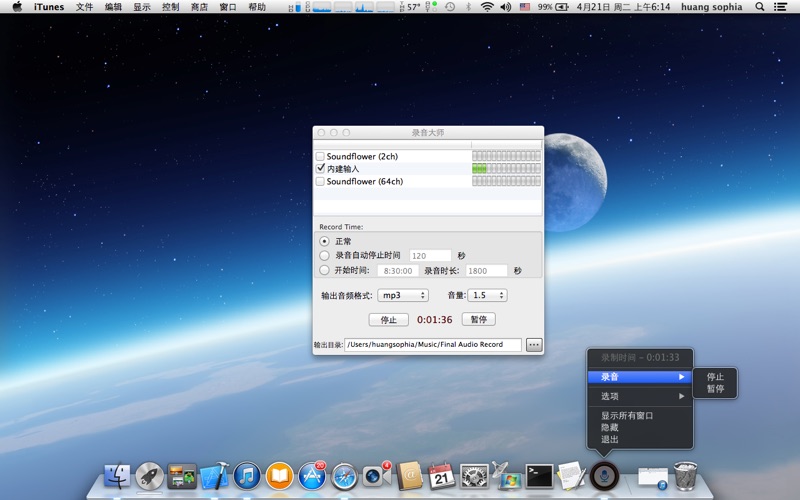Image resolution: width=800 pixels, height=500 pixels.
Task: Click the ••• browse output folder button
Action: pyautogui.click(x=534, y=345)
